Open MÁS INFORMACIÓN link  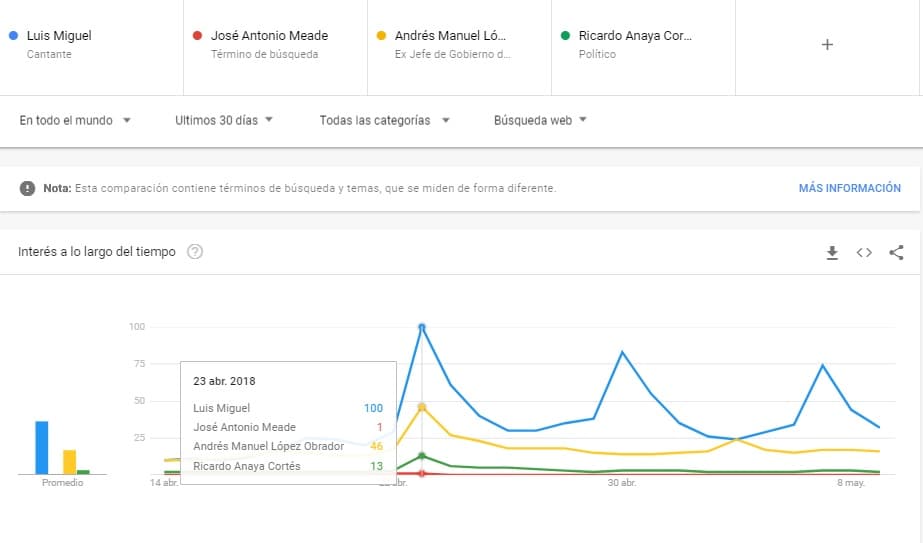pyautogui.click(x=849, y=188)
